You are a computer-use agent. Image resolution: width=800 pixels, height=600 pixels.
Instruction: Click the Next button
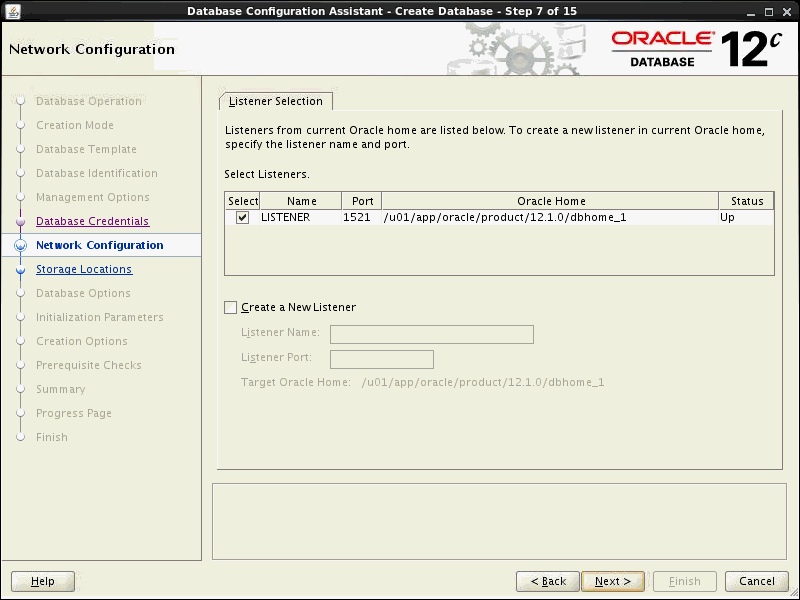click(613, 581)
